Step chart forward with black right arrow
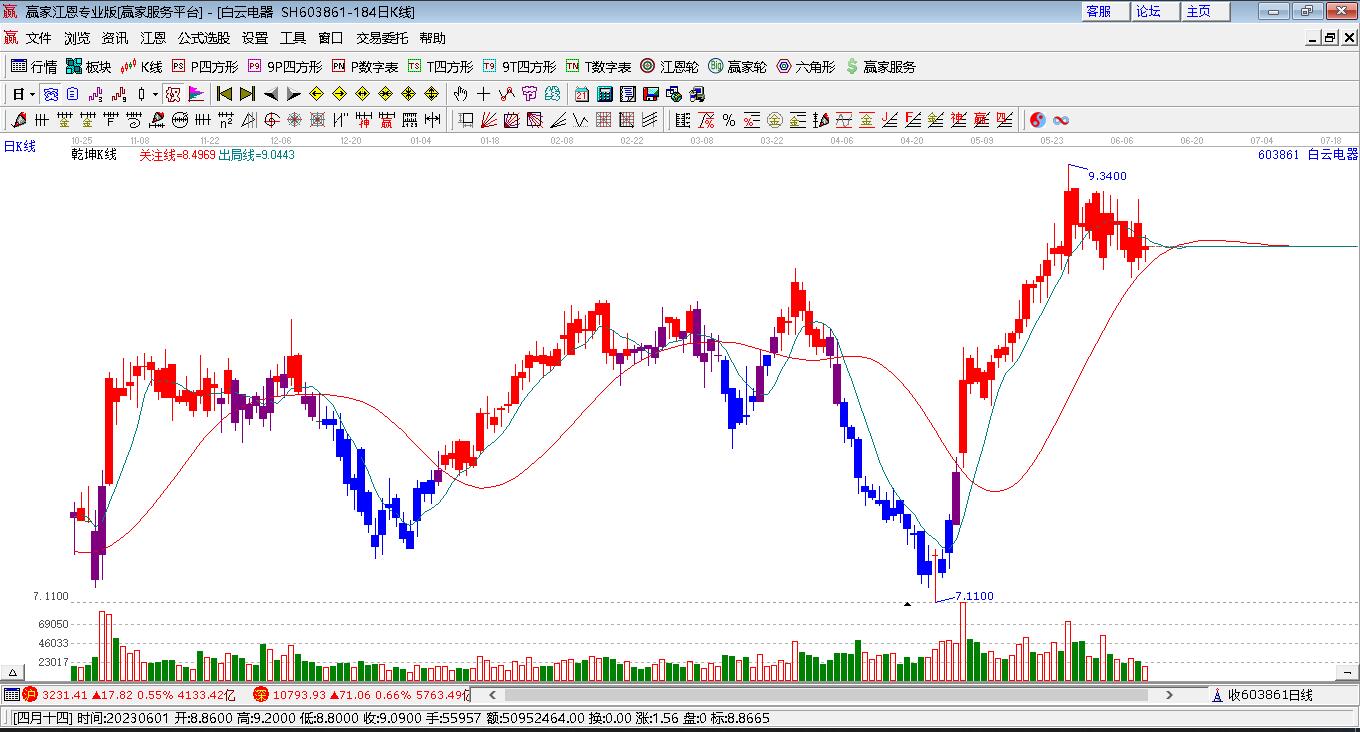Screen dimensions: 1360x732 tap(293, 94)
